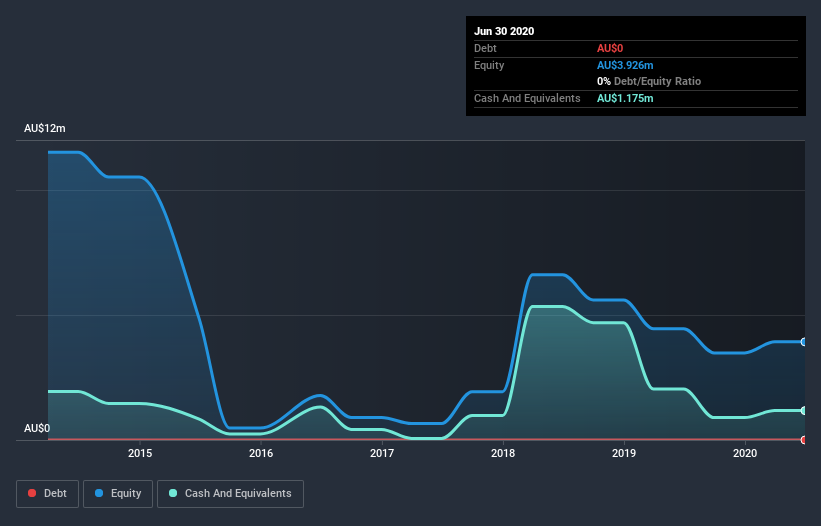Toggle Cash And Equivalents legend button
Viewport: 821px width, 526px height.
point(230,494)
